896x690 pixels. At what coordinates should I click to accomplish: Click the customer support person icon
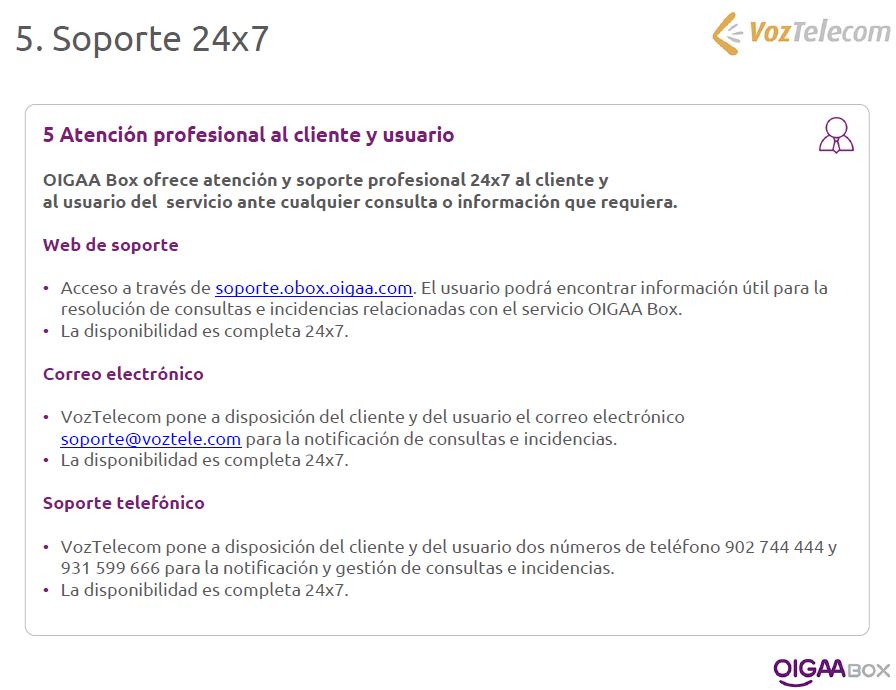(x=836, y=135)
